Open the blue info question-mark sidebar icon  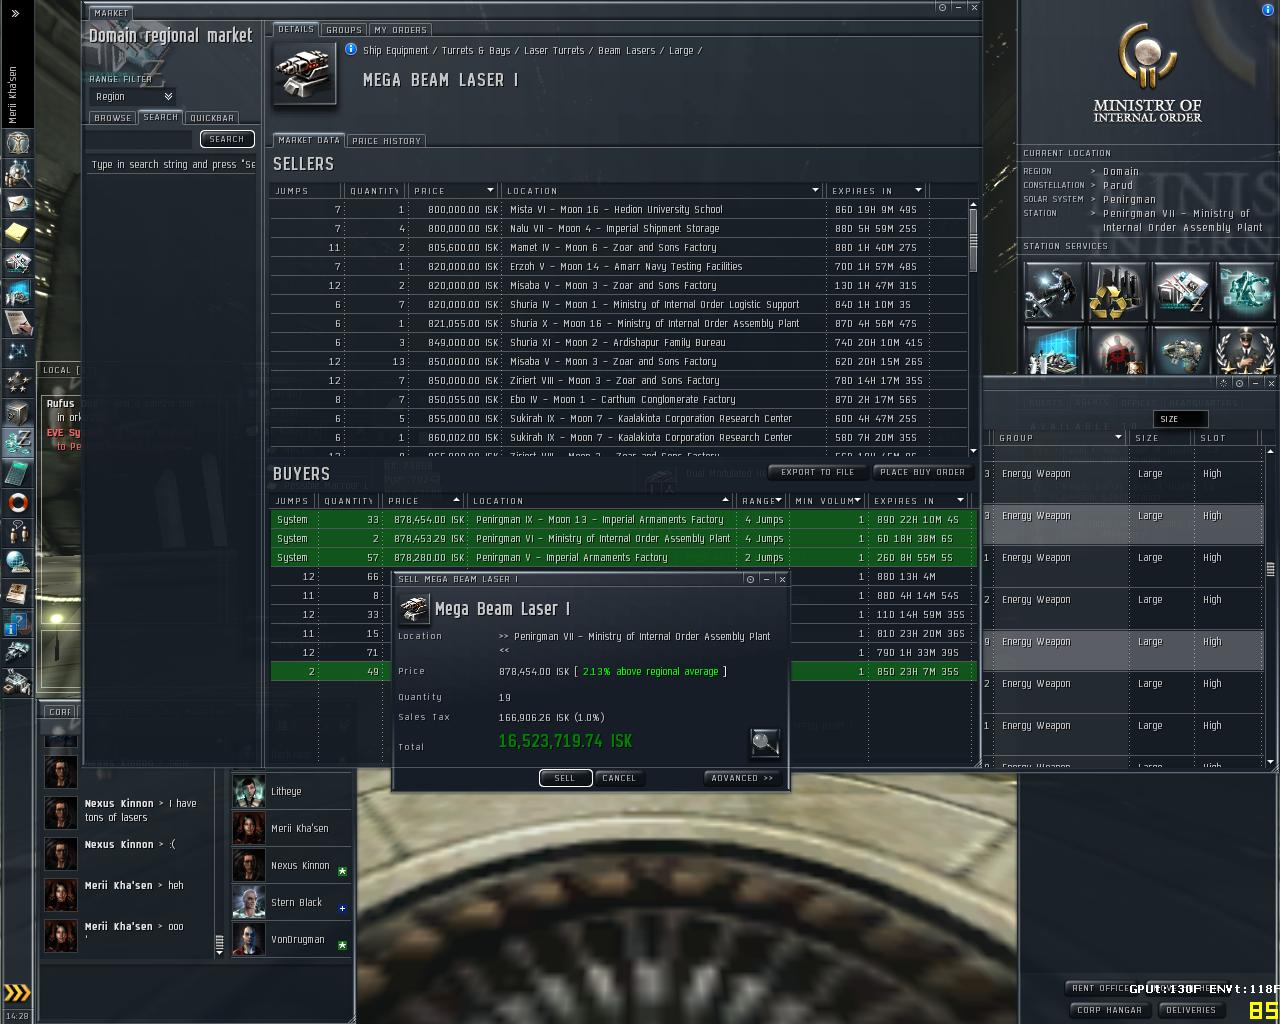18,623
